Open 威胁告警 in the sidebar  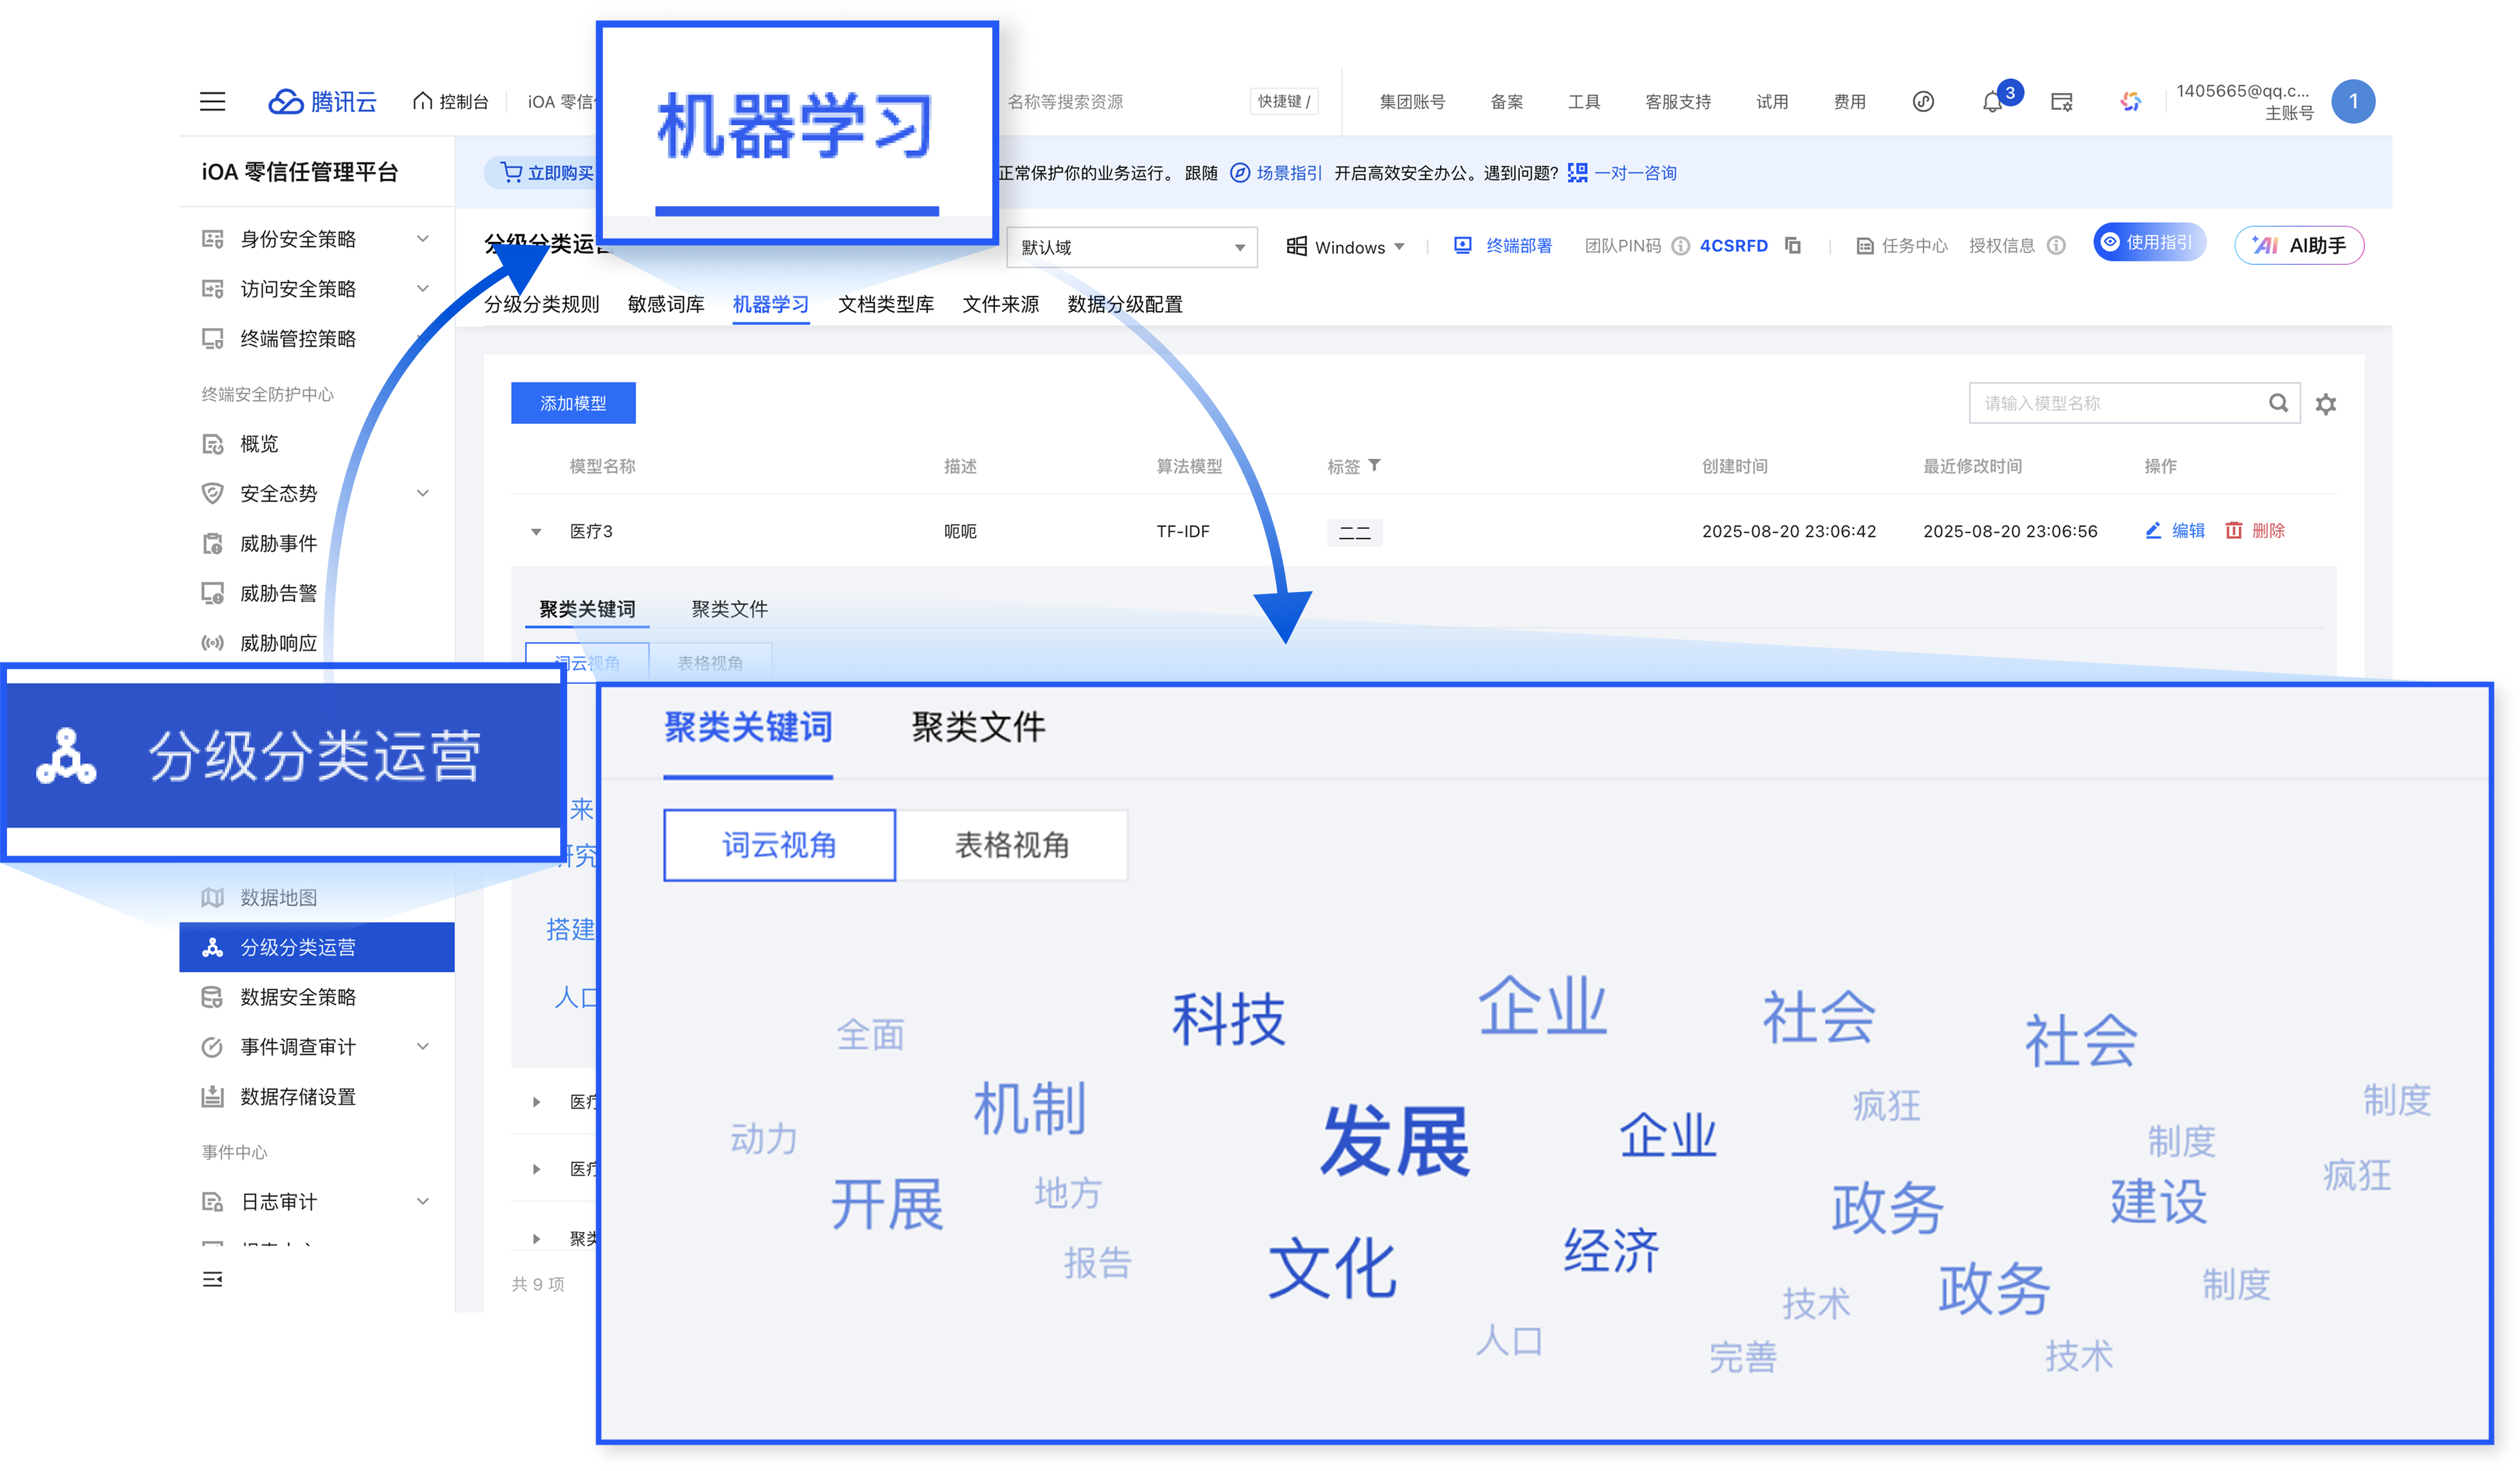pos(277,593)
